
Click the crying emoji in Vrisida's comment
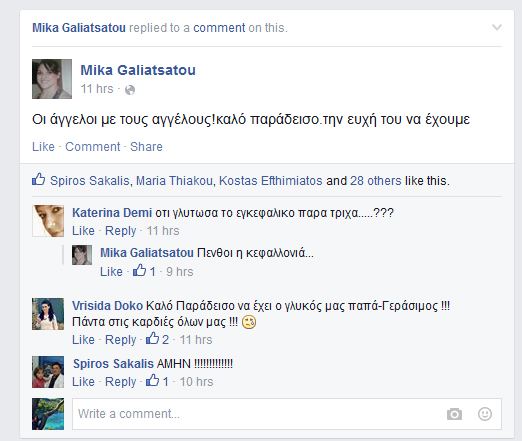[x=249, y=322]
